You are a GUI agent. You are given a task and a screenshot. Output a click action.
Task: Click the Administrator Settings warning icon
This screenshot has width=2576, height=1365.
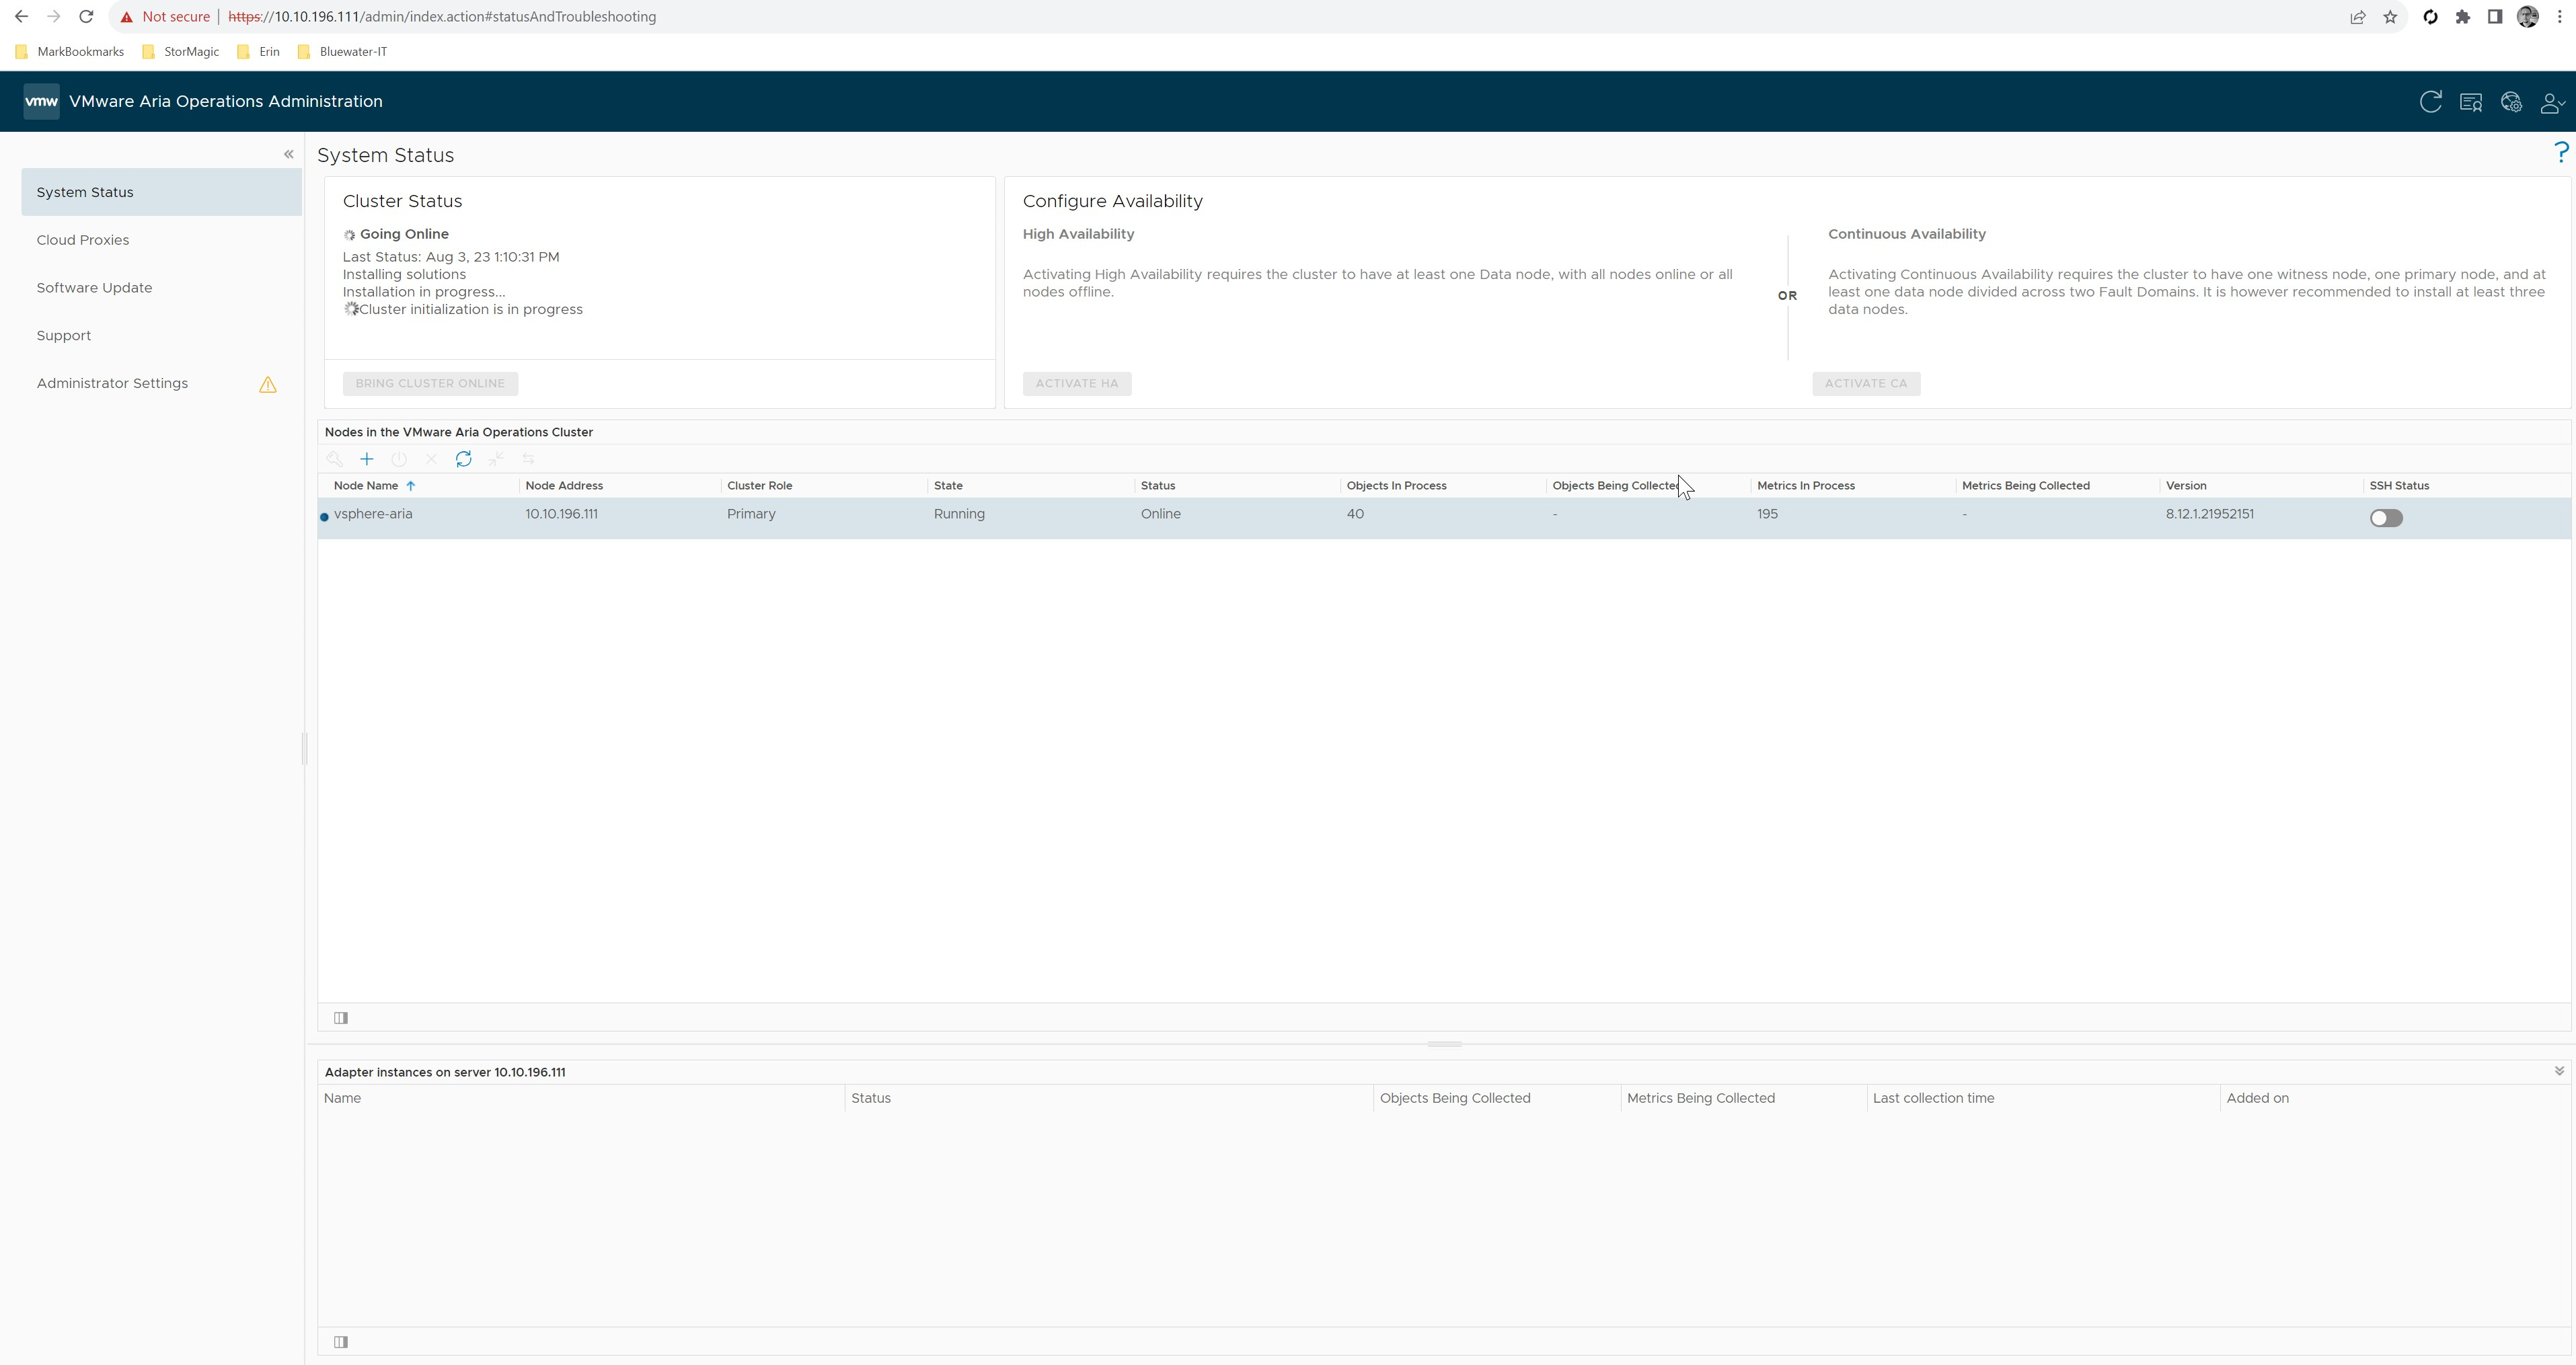coord(268,385)
